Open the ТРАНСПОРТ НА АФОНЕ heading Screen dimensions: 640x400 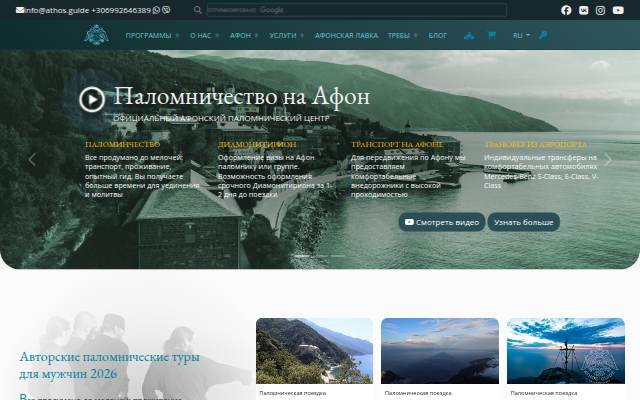[397, 144]
